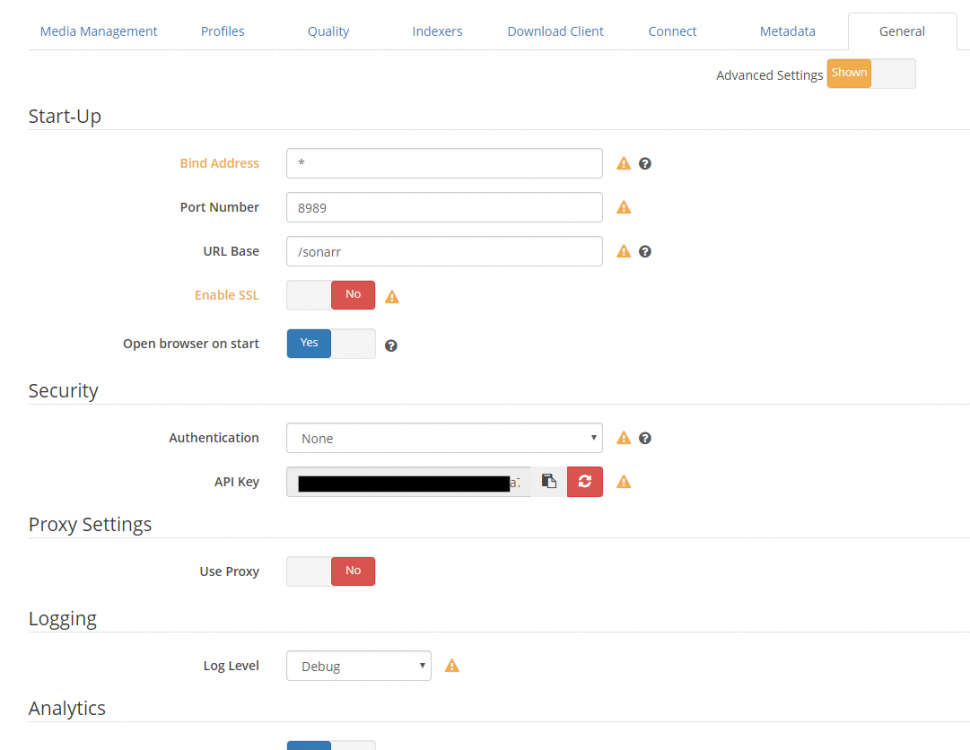Click the URL Base help question icon
Image resolution: width=970 pixels, height=750 pixels.
tap(645, 251)
